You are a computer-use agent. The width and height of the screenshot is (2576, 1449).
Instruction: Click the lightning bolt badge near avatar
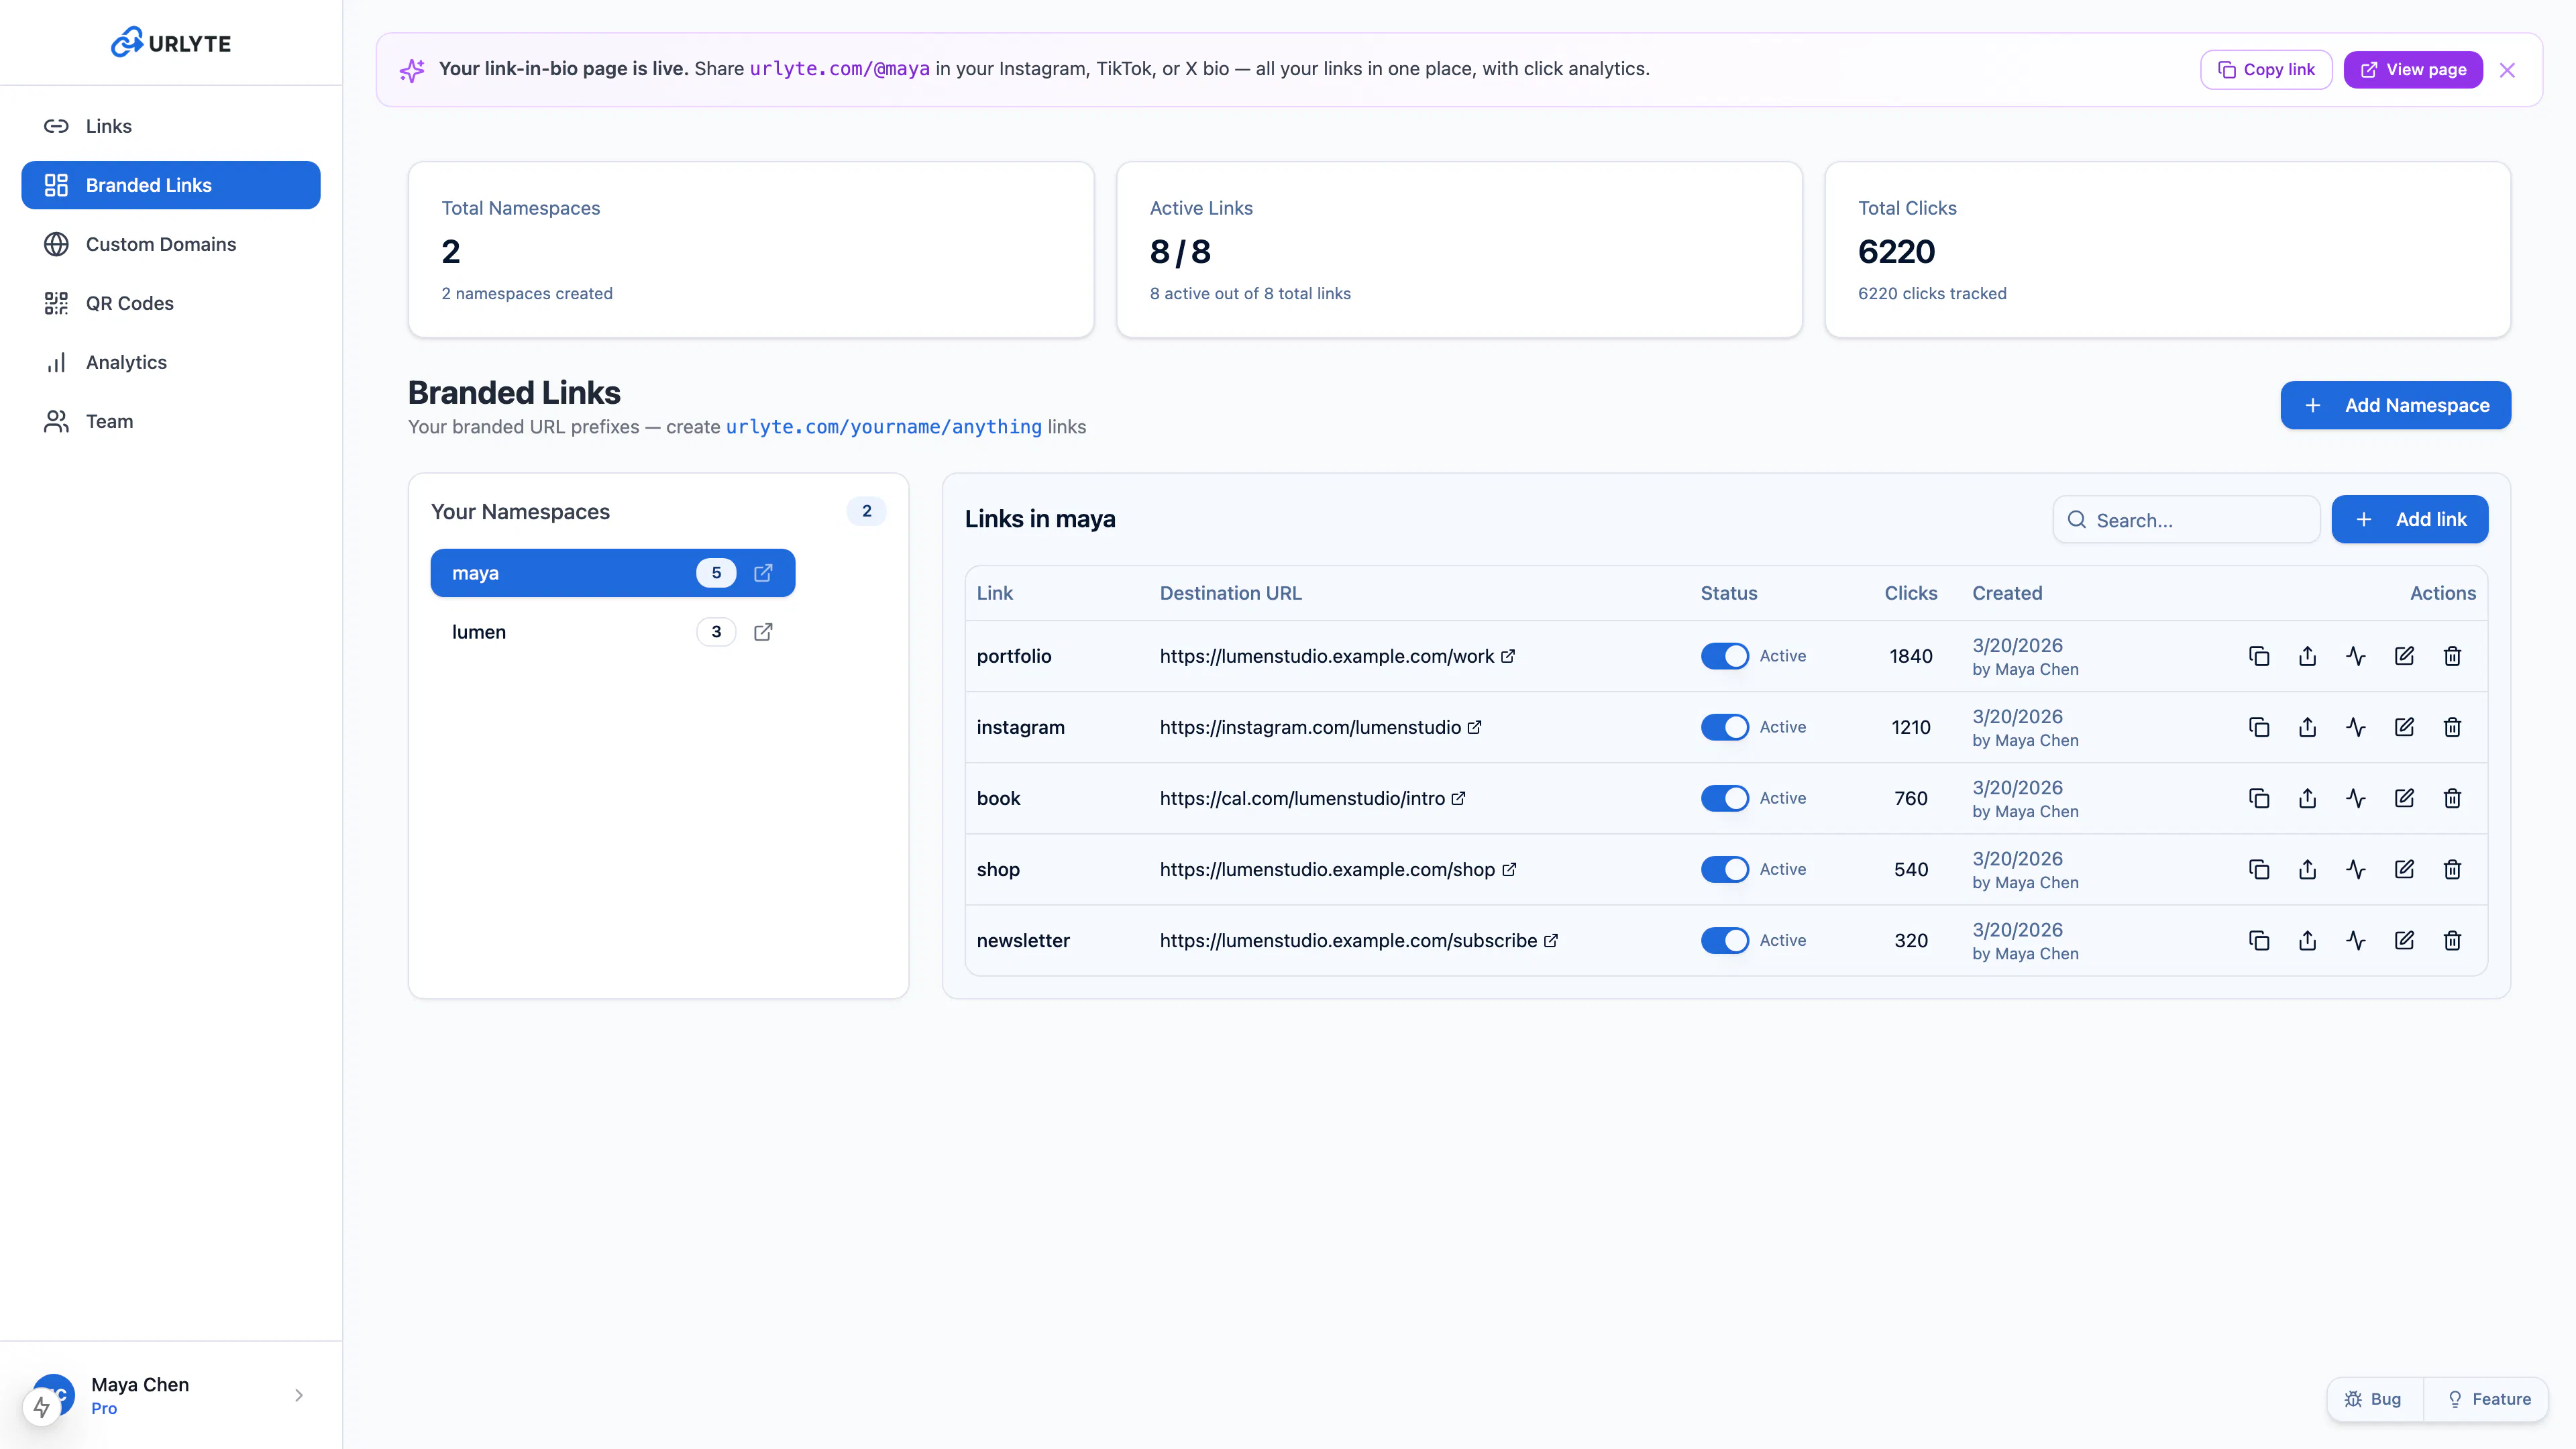click(x=41, y=1407)
